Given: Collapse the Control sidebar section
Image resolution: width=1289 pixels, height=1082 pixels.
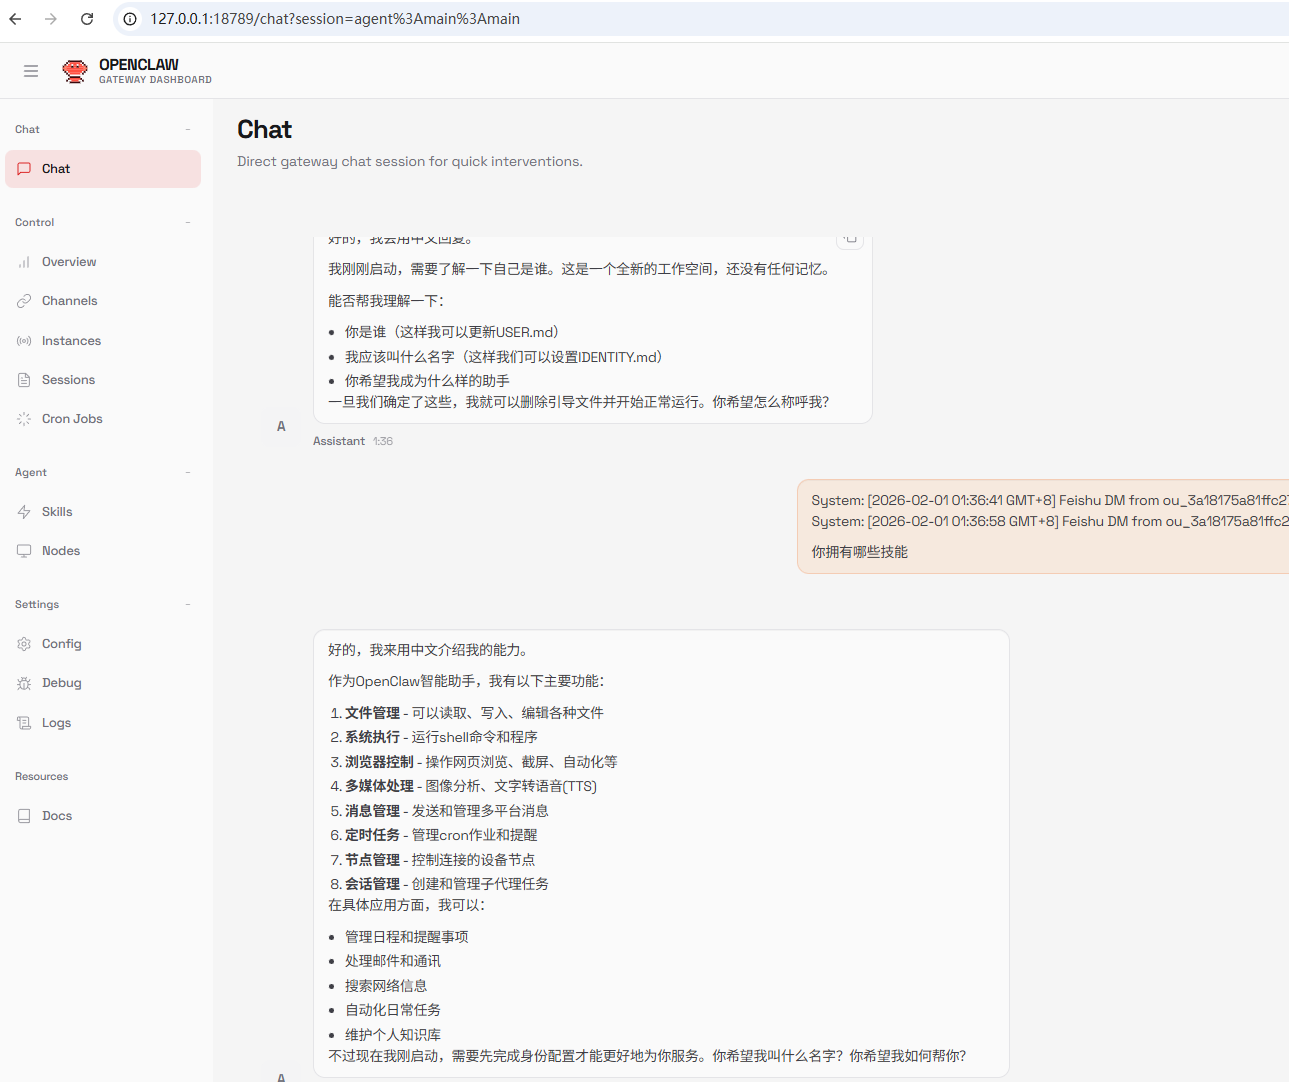Looking at the screenshot, I should tap(188, 222).
